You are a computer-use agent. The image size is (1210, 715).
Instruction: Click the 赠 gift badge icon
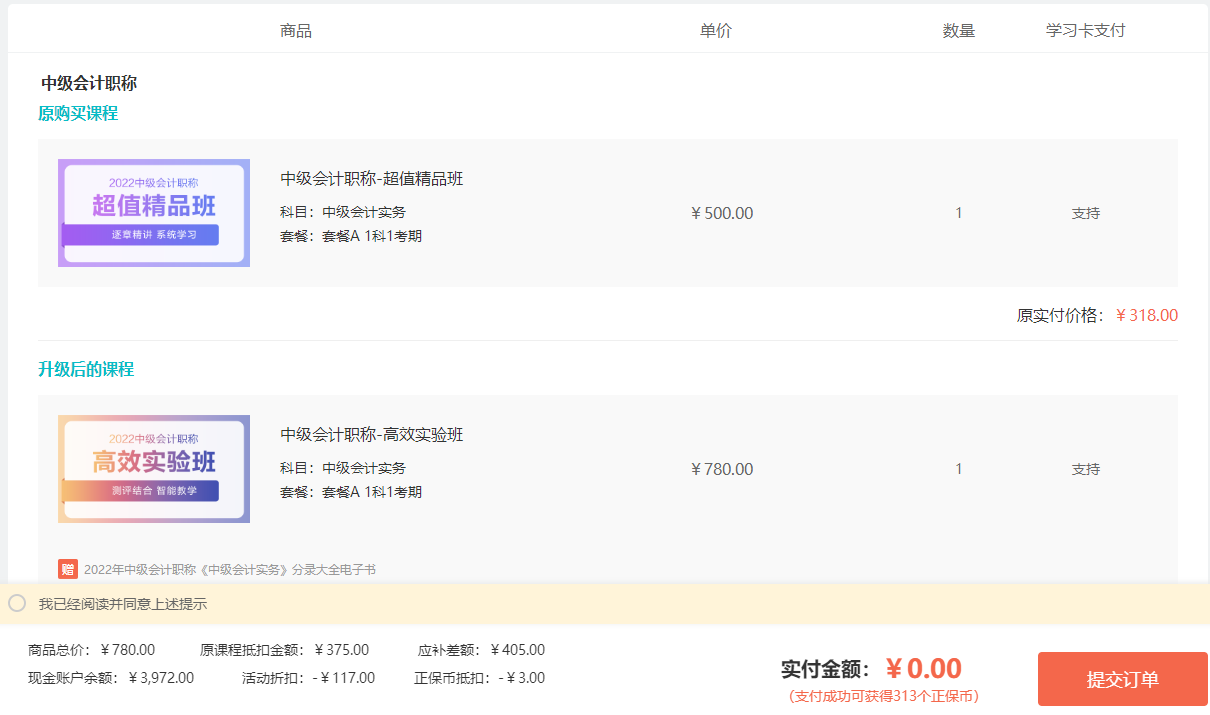(68, 569)
